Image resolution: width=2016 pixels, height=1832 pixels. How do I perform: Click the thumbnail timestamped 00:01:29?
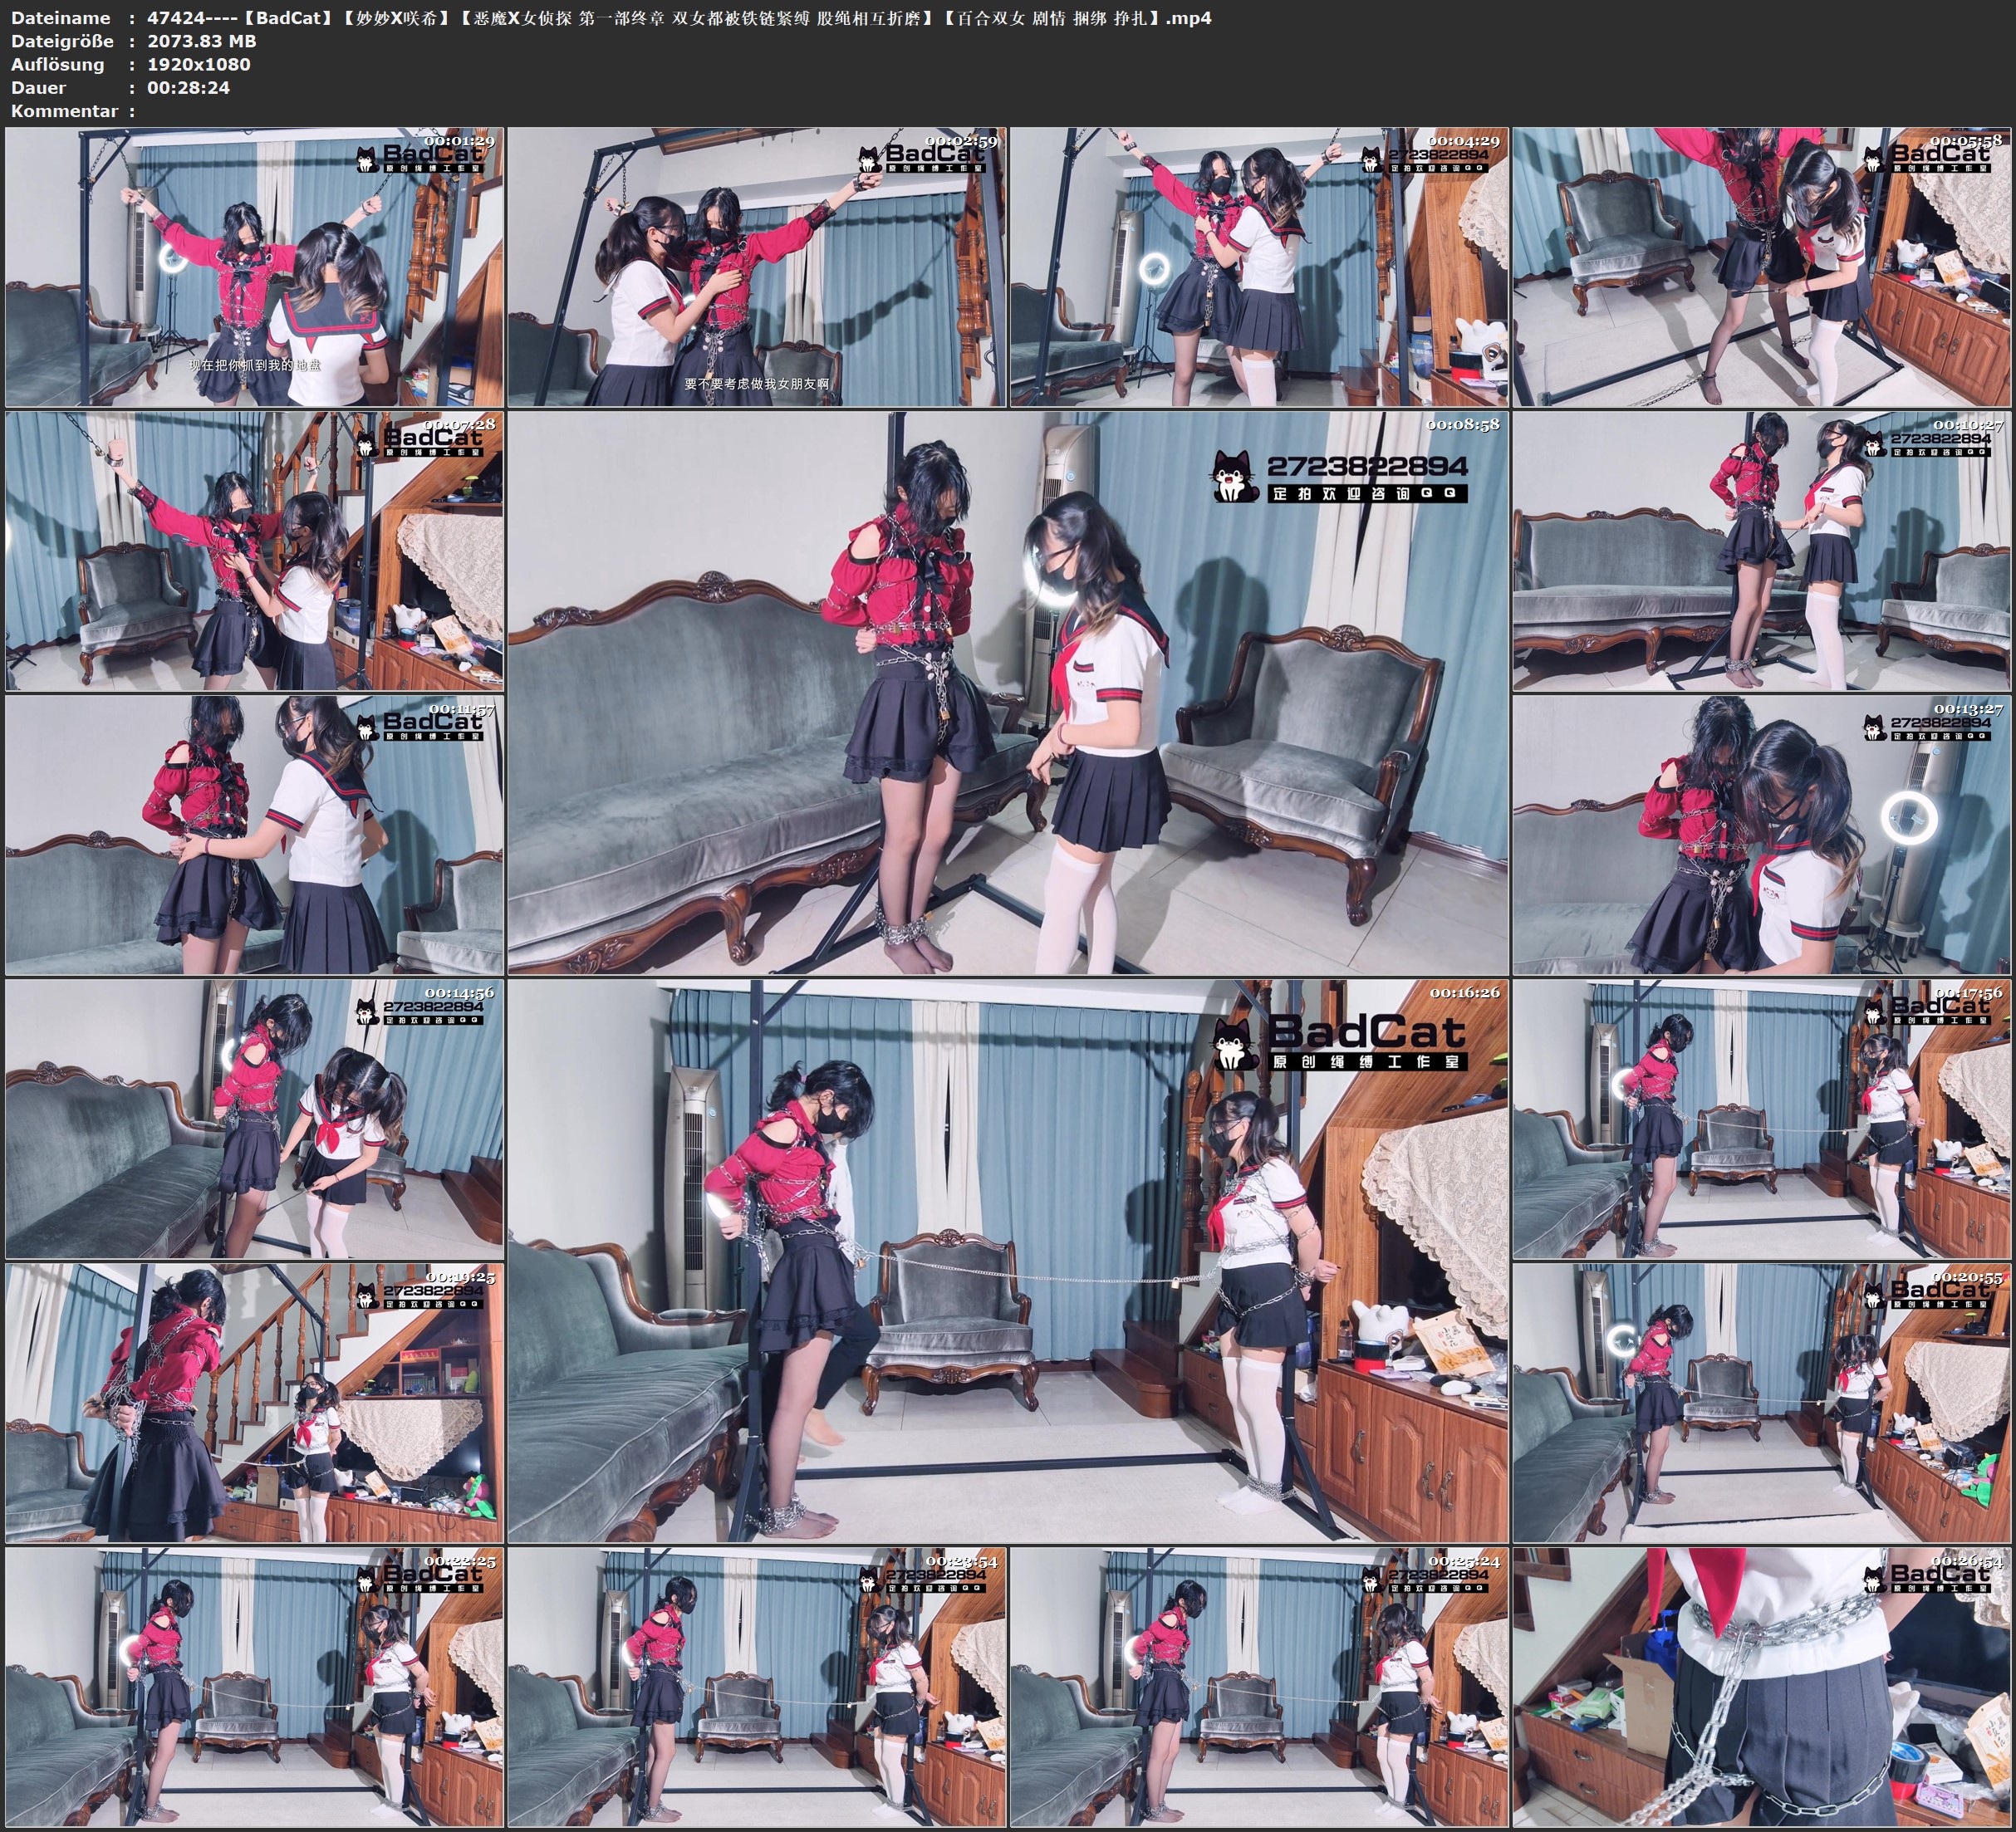(254, 267)
